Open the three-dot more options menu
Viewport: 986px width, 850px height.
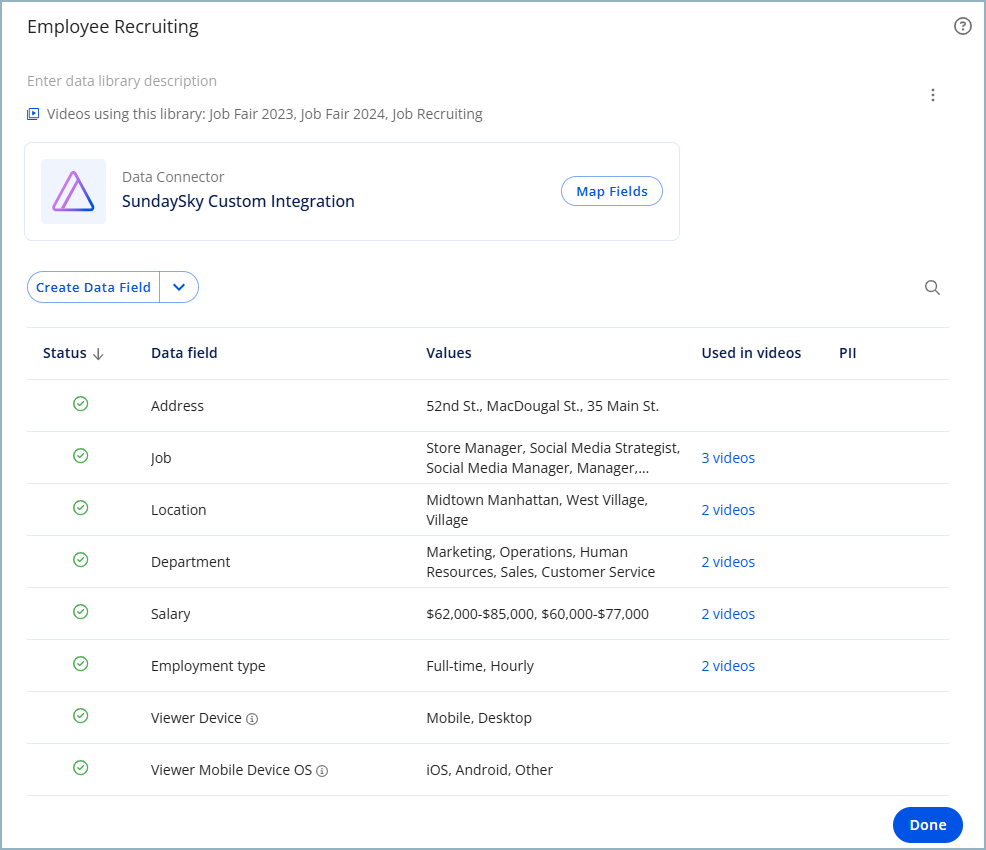pyautogui.click(x=933, y=95)
